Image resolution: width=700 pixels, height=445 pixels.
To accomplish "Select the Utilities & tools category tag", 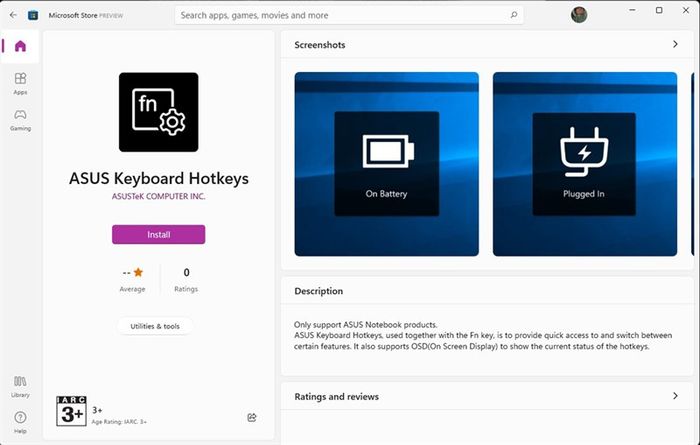I will tap(155, 326).
